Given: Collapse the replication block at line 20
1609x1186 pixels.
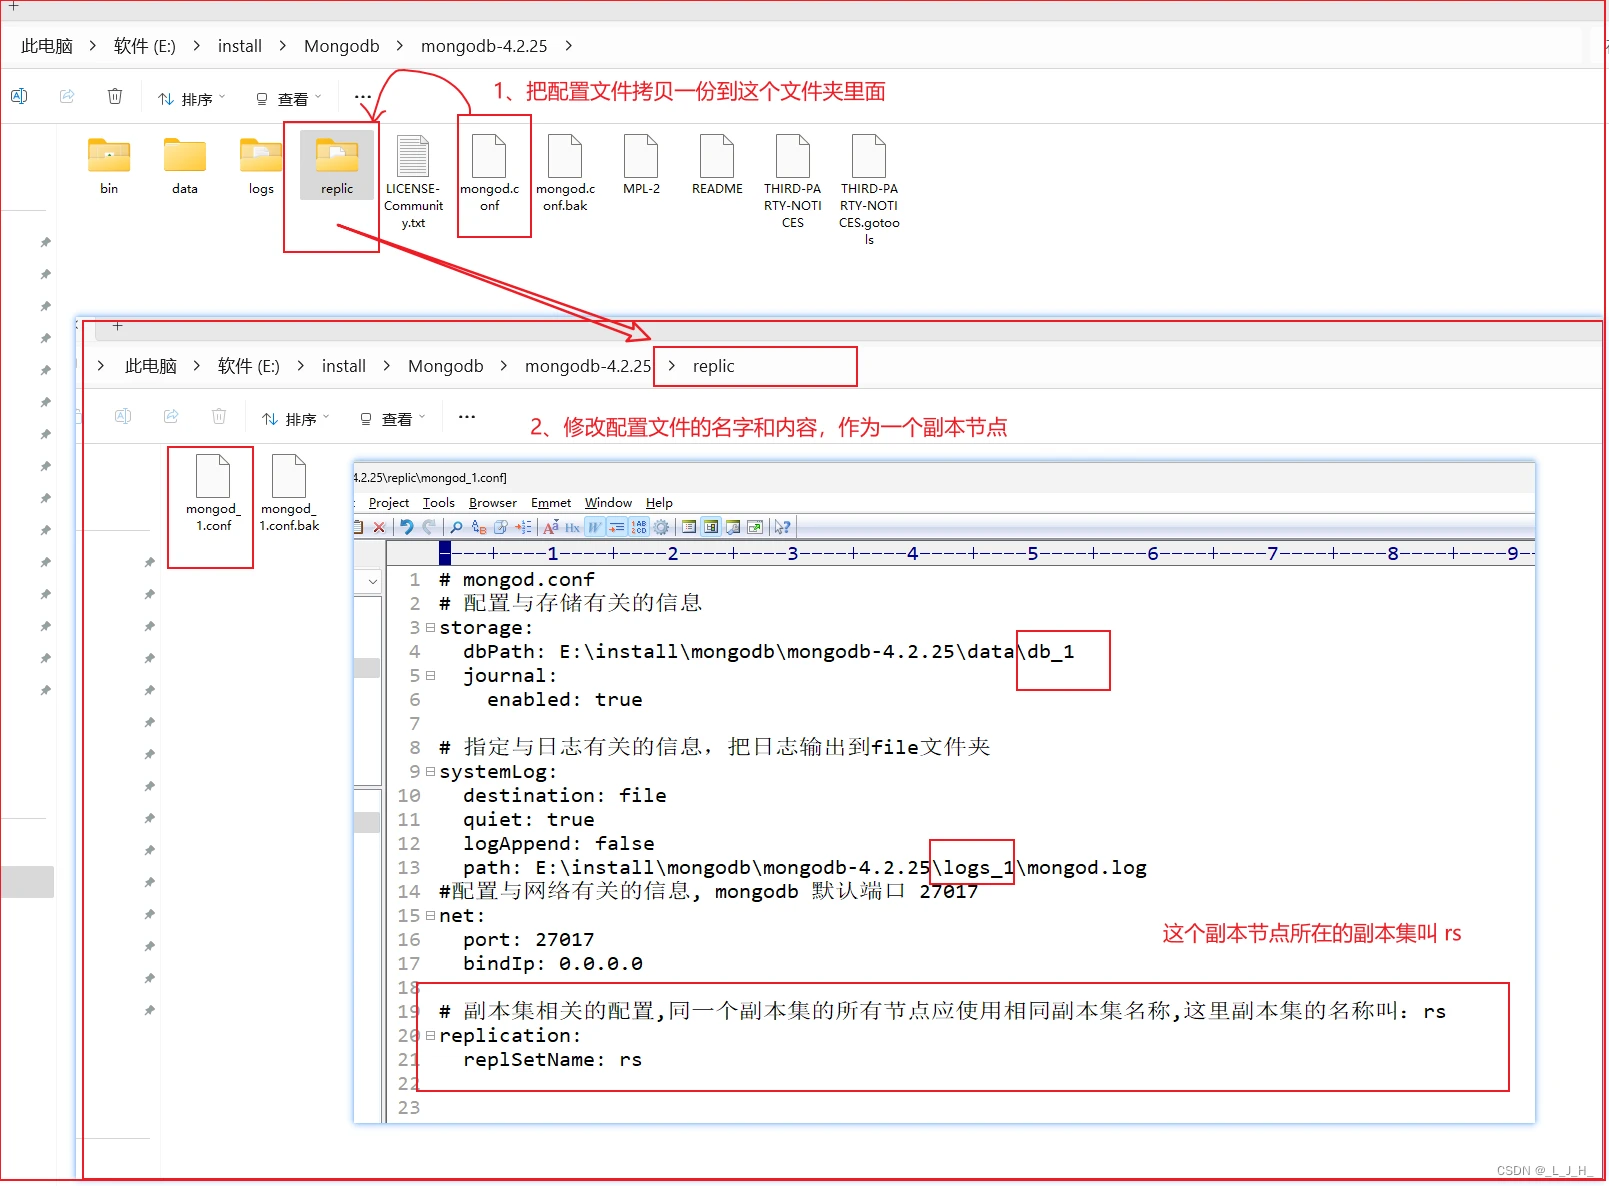Looking at the screenshot, I should [x=430, y=1036].
